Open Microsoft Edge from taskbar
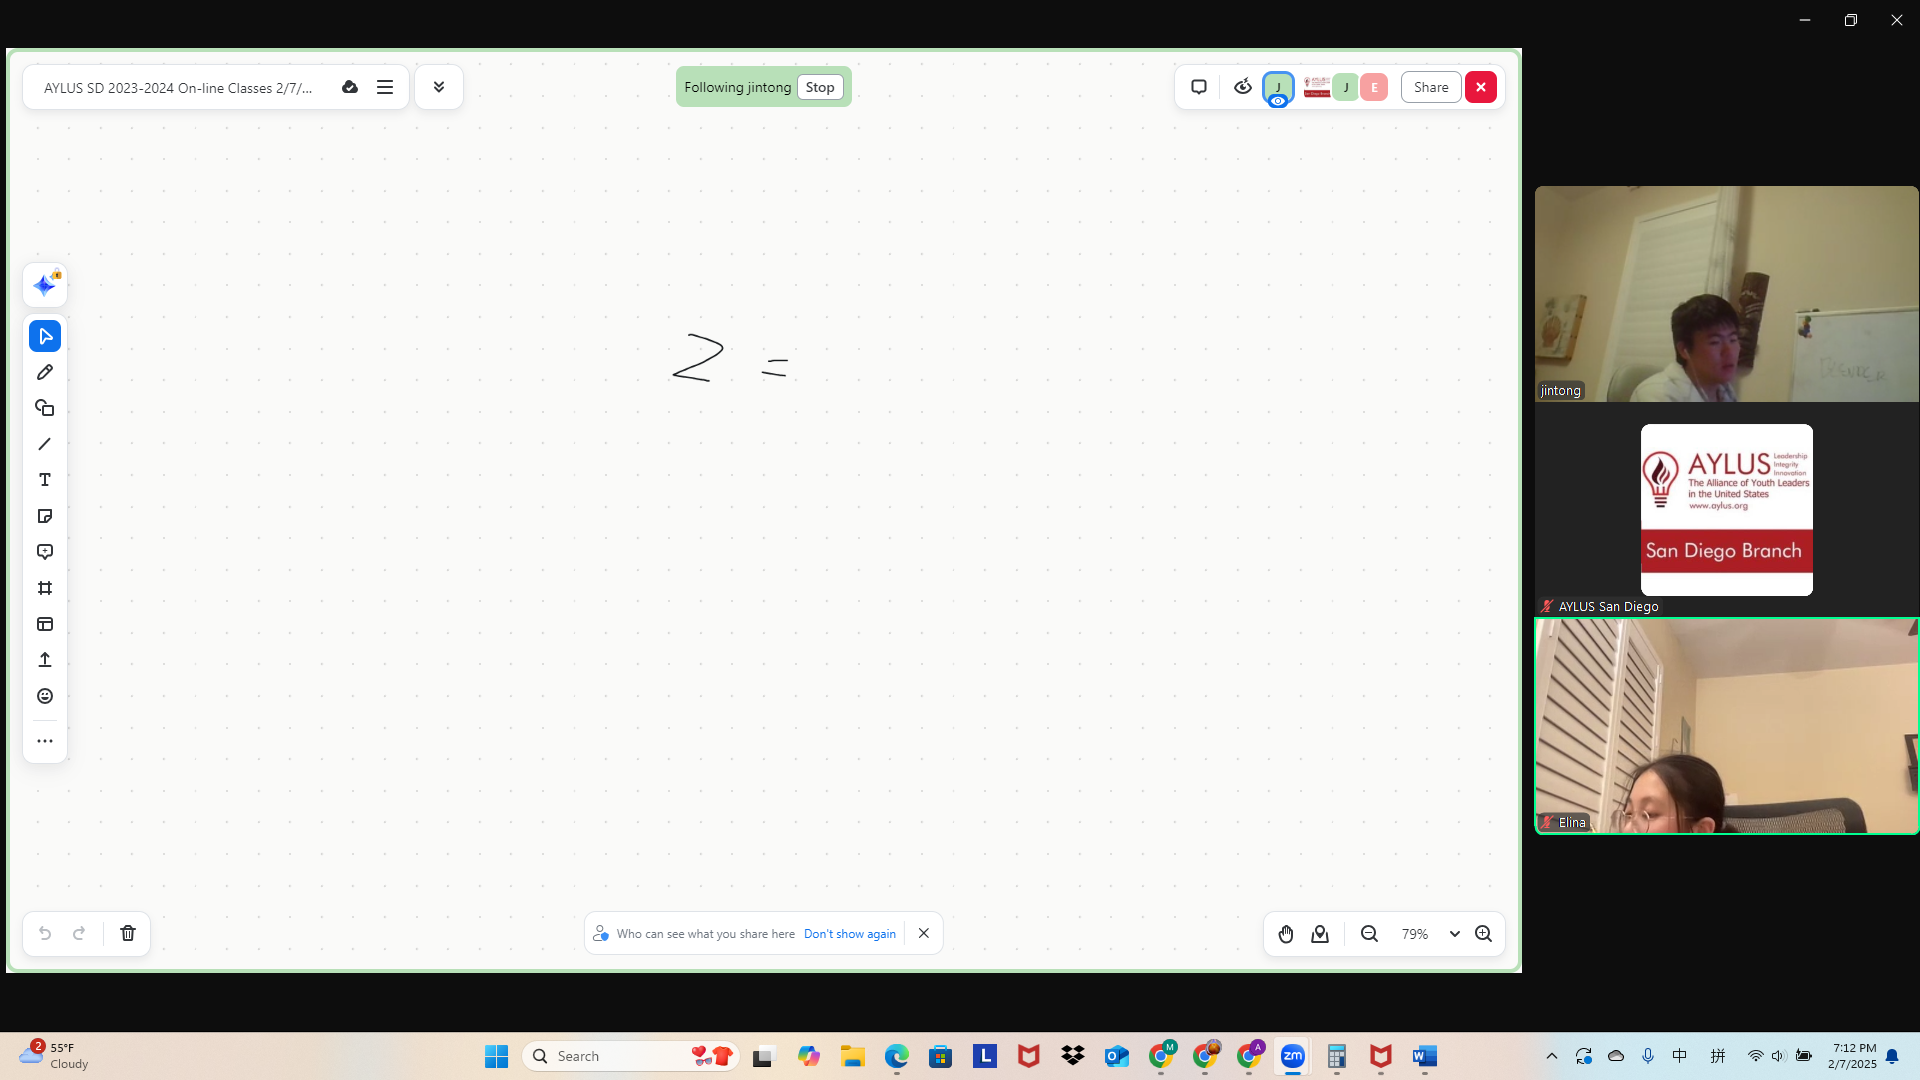Image resolution: width=1920 pixels, height=1080 pixels. click(897, 1056)
